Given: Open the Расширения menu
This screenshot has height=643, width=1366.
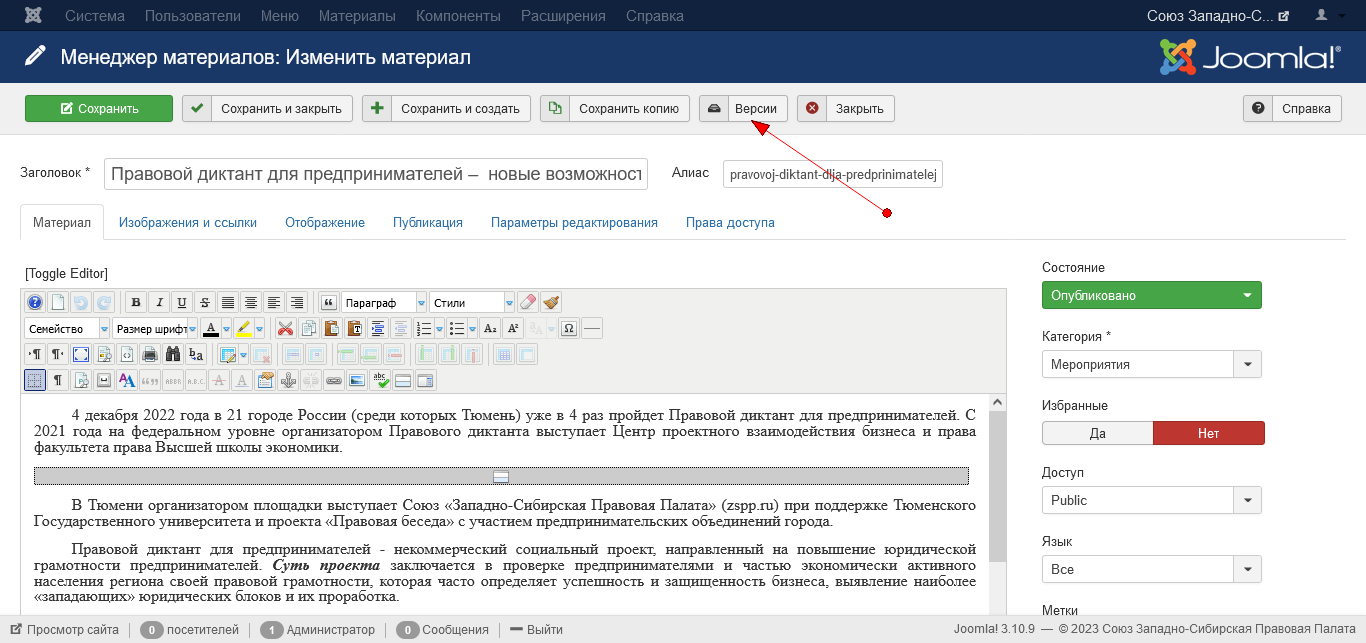Looking at the screenshot, I should [x=563, y=16].
